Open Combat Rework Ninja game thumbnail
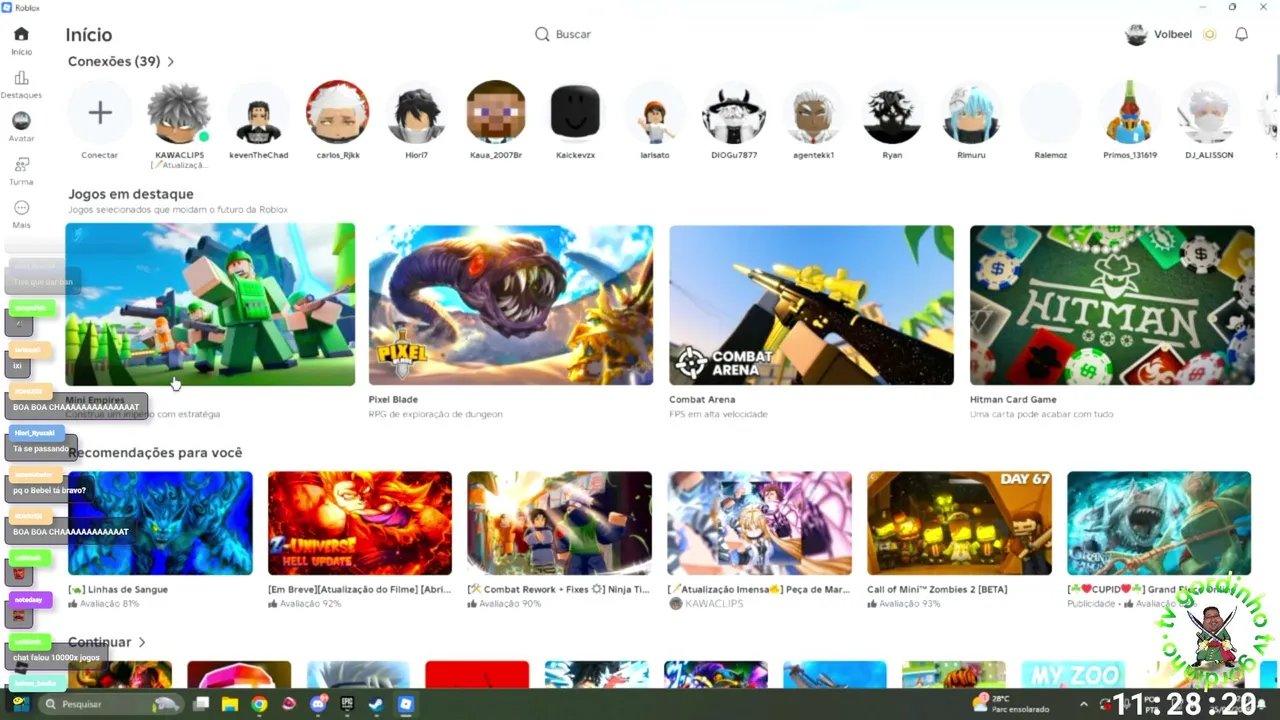1280x720 pixels. click(559, 523)
